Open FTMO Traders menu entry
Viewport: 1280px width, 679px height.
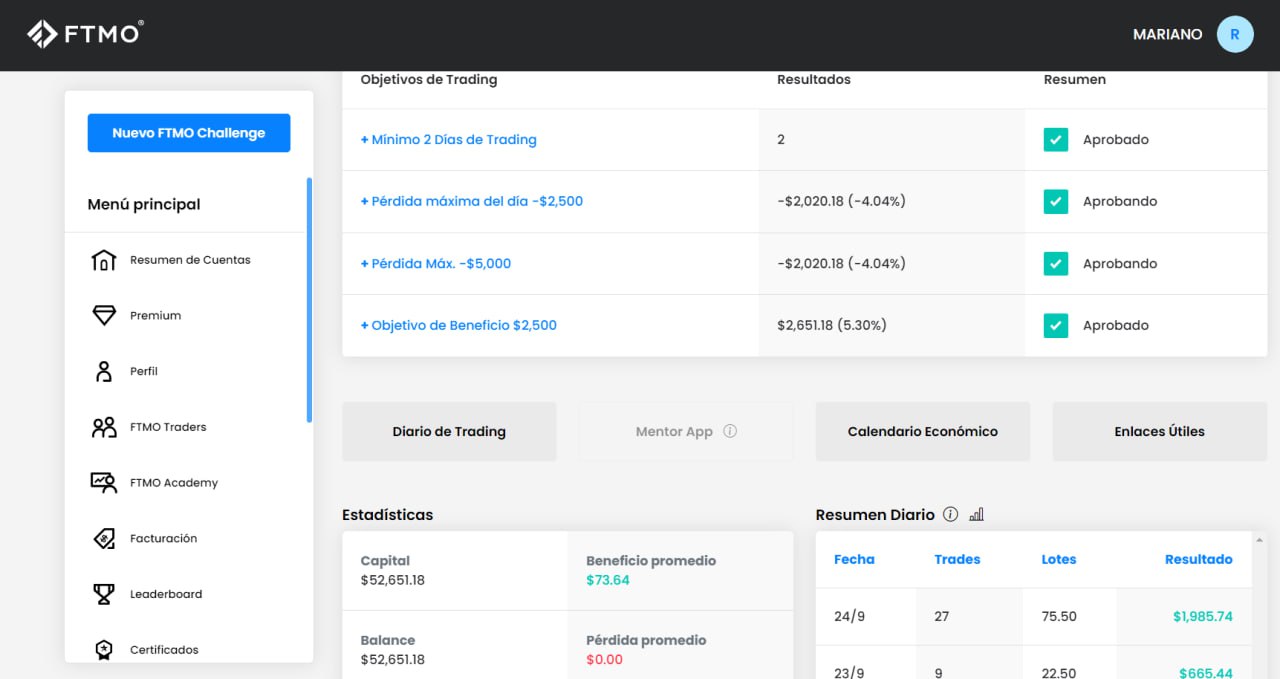pos(168,427)
